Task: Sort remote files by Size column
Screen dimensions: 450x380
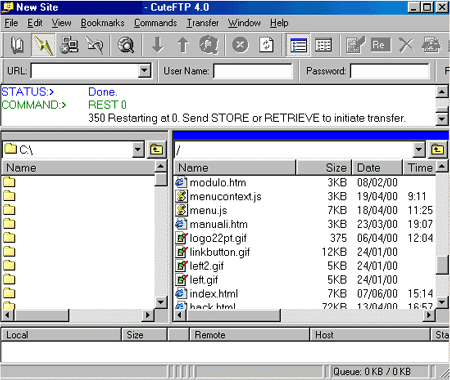Action: 324,168
